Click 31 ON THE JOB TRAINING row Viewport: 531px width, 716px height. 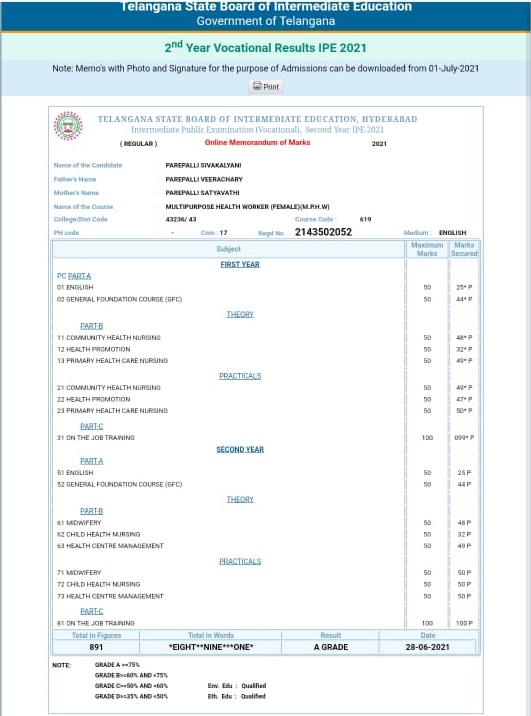(265, 437)
